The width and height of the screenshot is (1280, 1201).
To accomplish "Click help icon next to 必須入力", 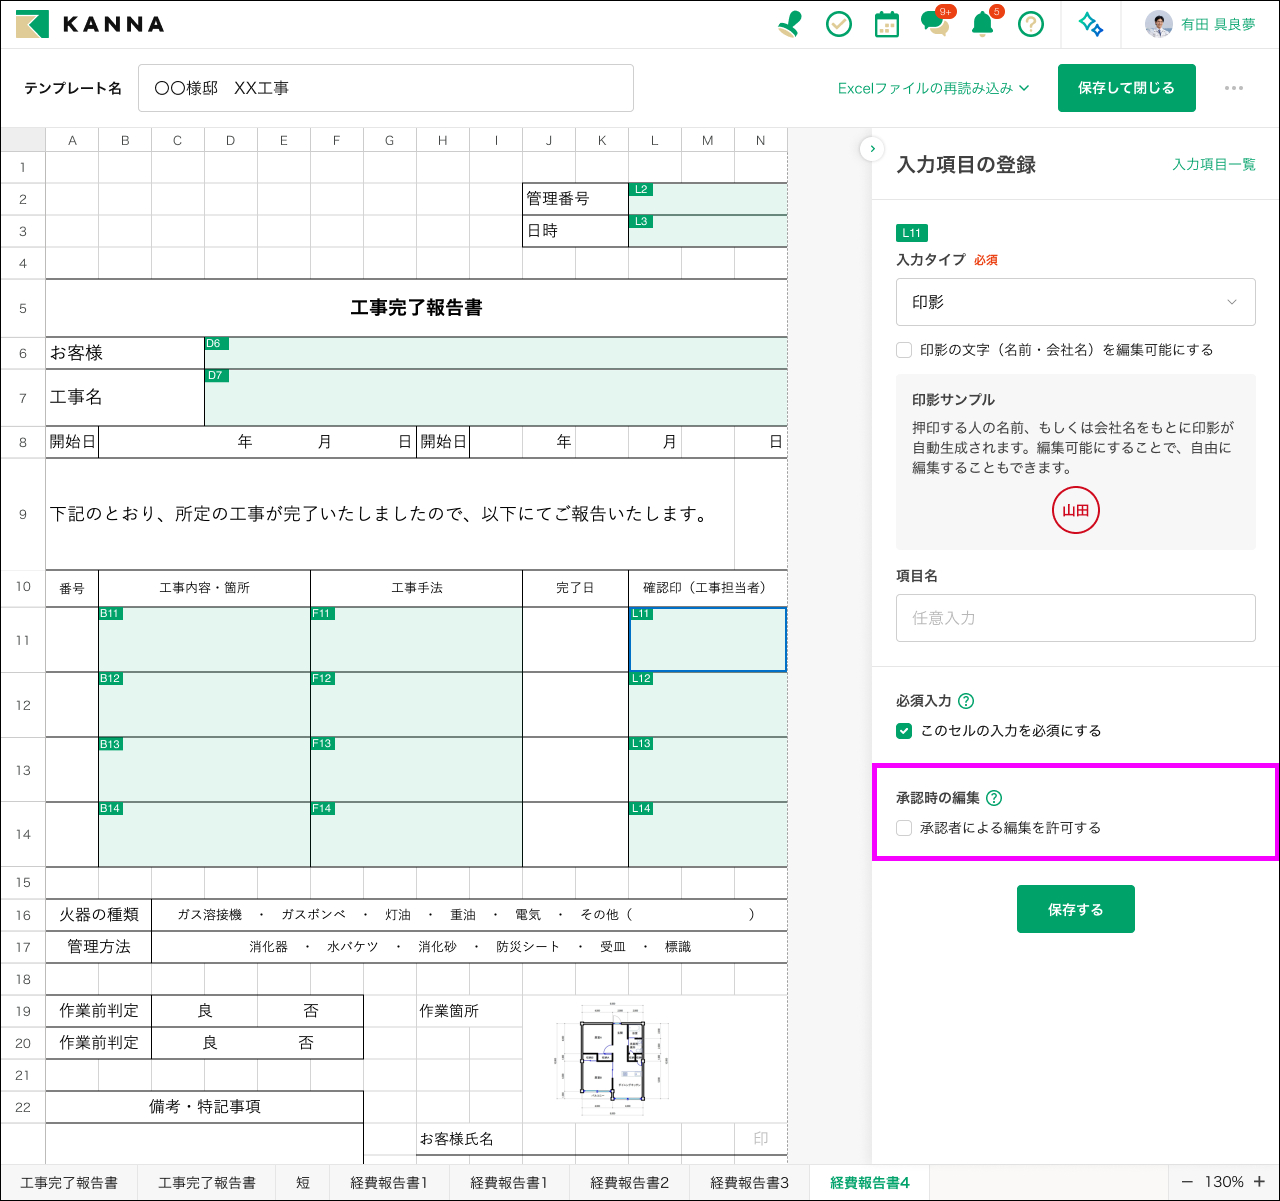I will [x=966, y=701].
